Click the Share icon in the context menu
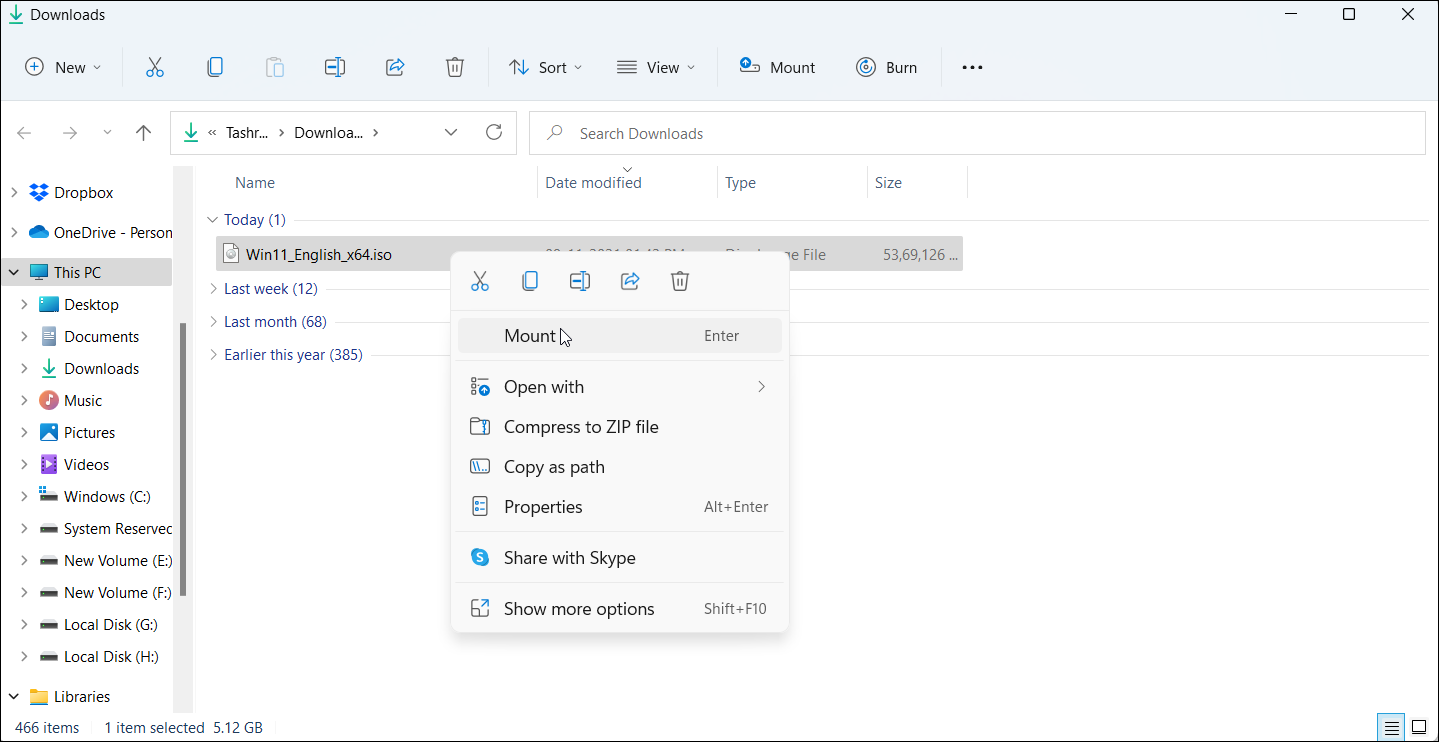Screen dimensions: 1439x742 (x=630, y=281)
